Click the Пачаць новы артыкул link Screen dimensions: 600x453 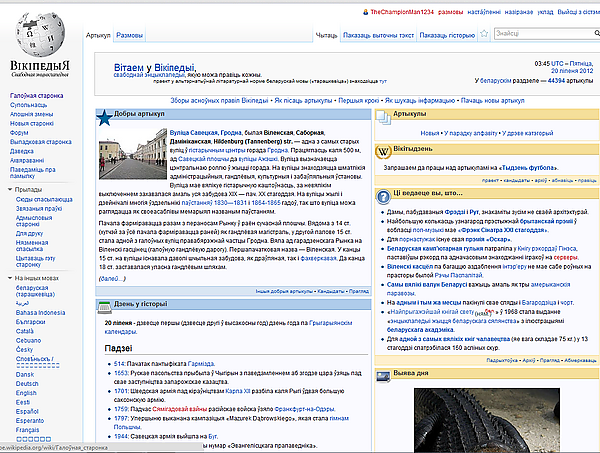click(492, 101)
